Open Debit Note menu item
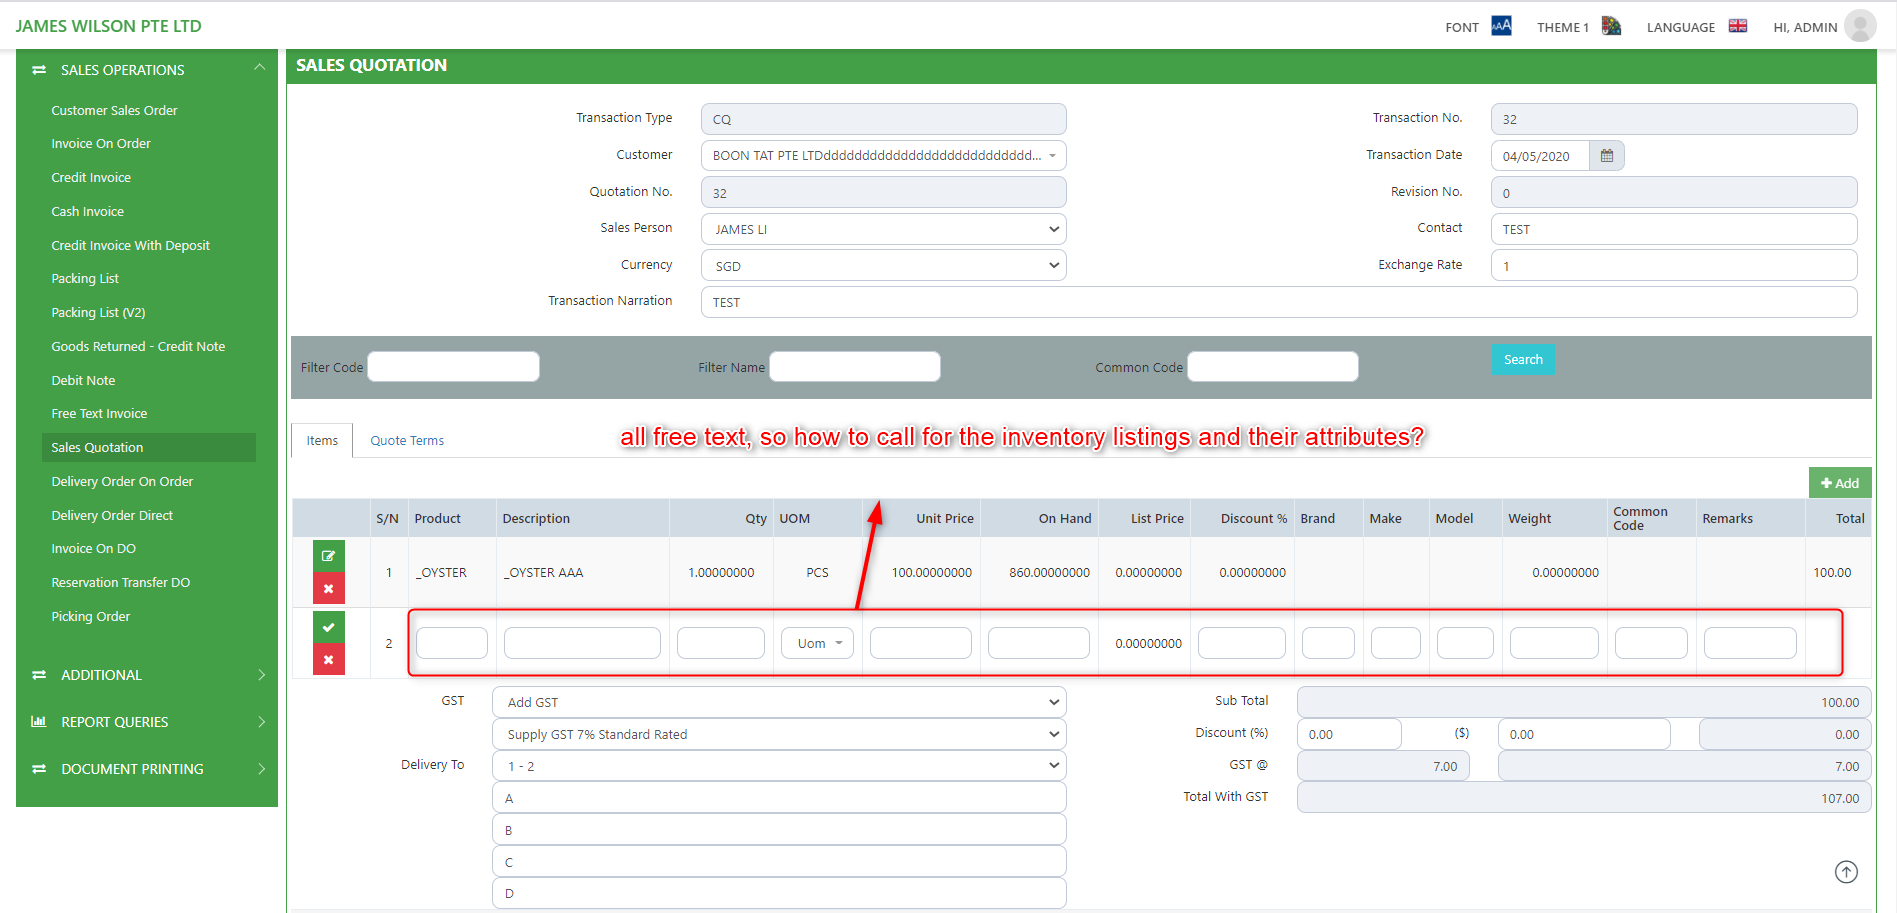 click(x=83, y=381)
